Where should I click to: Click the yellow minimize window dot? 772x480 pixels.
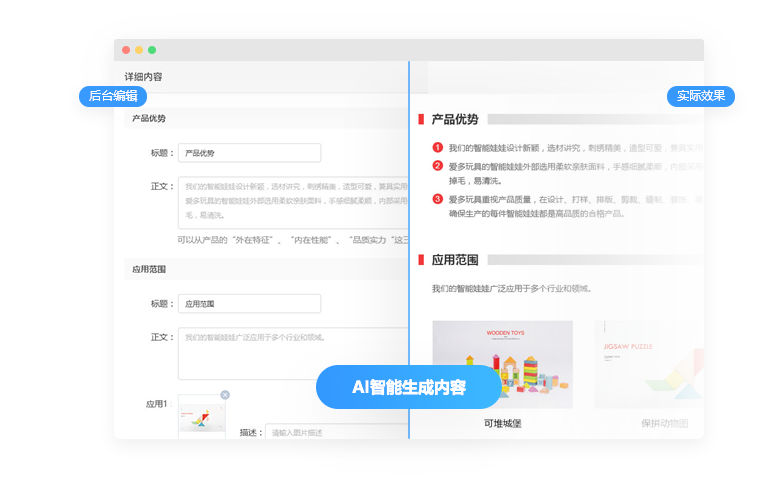(x=139, y=50)
